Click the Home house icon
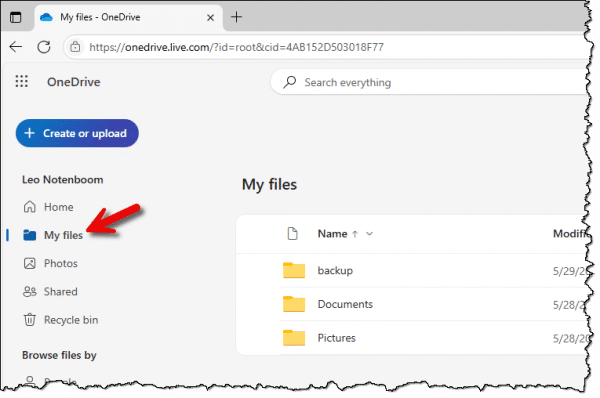This screenshot has width=600, height=398. tap(29, 207)
